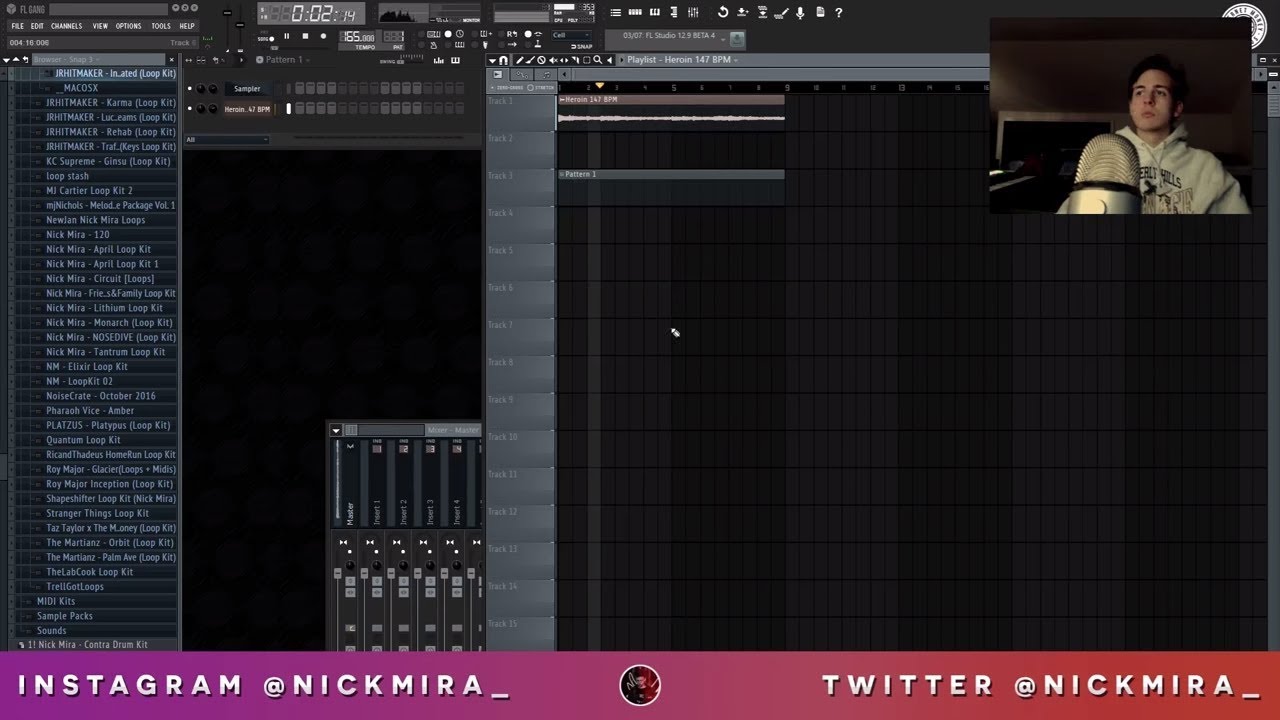Open the OPTIONS menu
Image resolution: width=1280 pixels, height=720 pixels.
[128, 26]
